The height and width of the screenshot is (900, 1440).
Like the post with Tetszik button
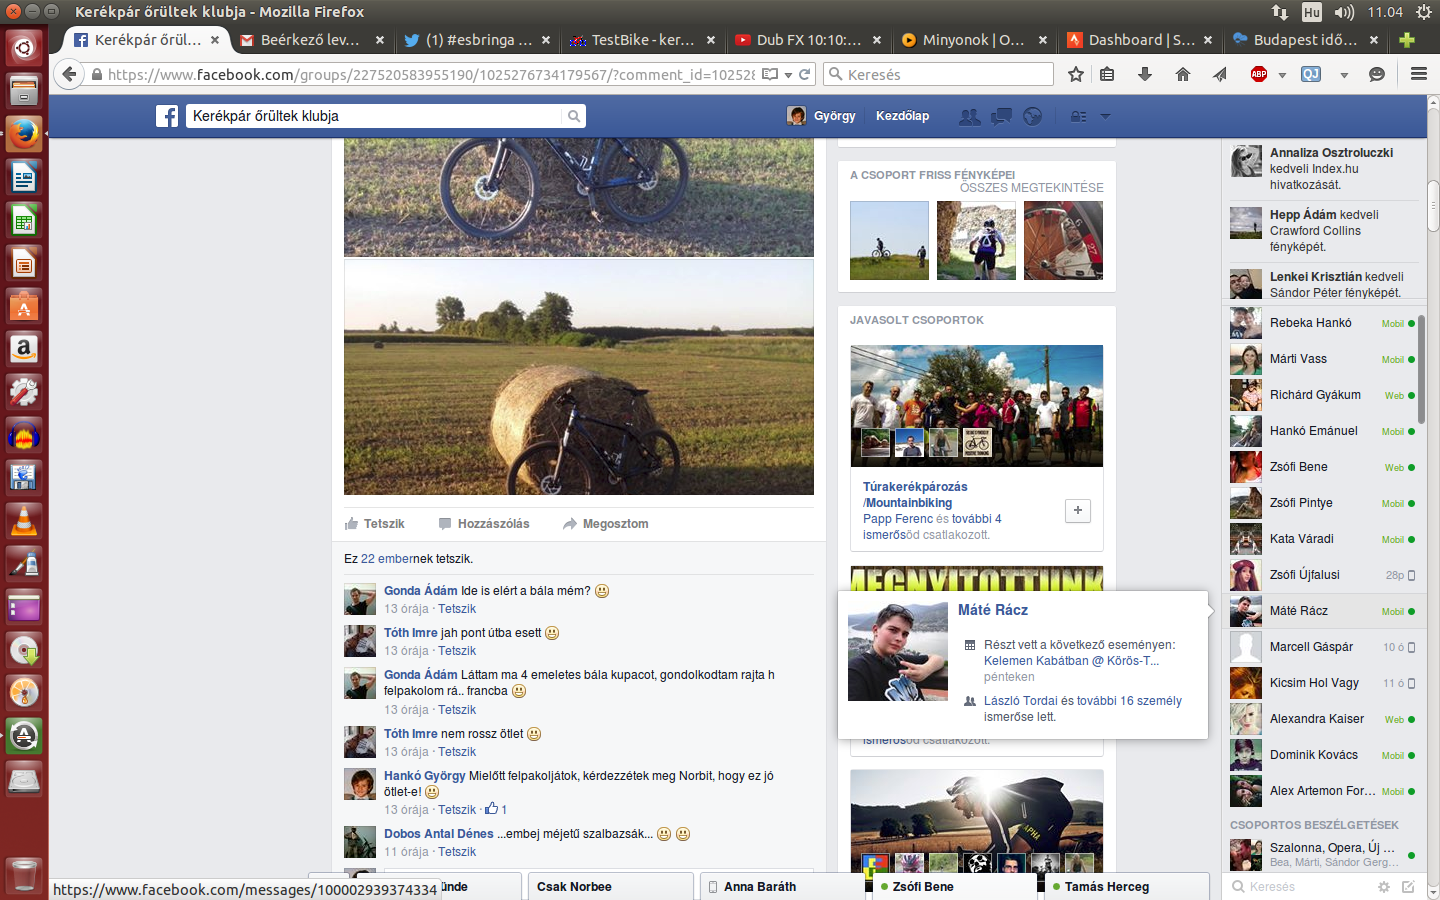click(375, 524)
